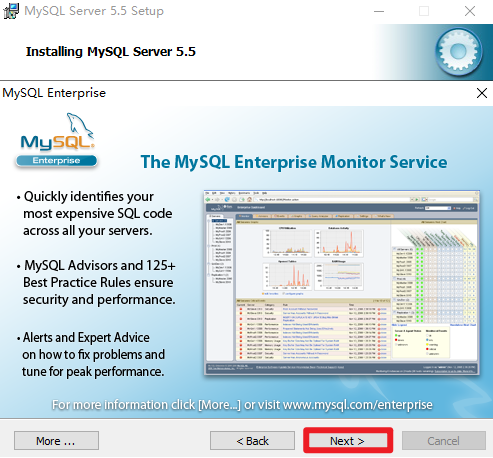Click the installer icon in title bar
This screenshot has height=458, width=493.
tap(11, 11)
